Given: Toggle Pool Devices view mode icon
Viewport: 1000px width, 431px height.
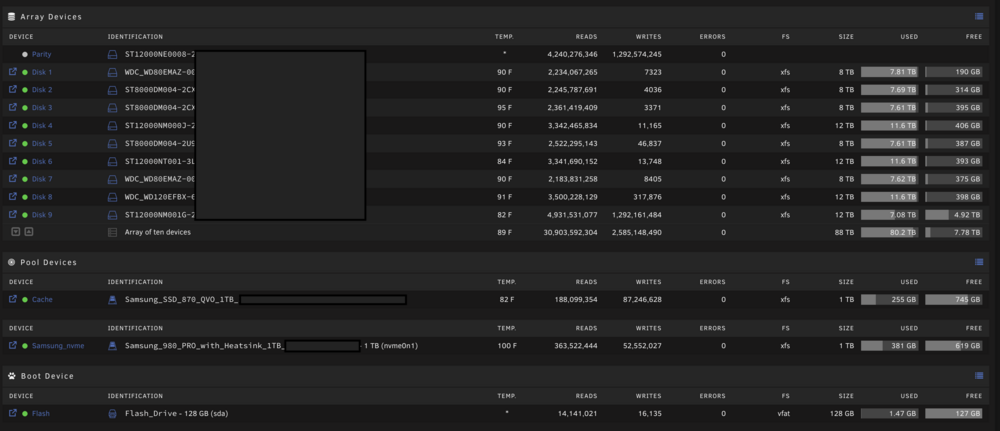Looking at the screenshot, I should tap(979, 262).
